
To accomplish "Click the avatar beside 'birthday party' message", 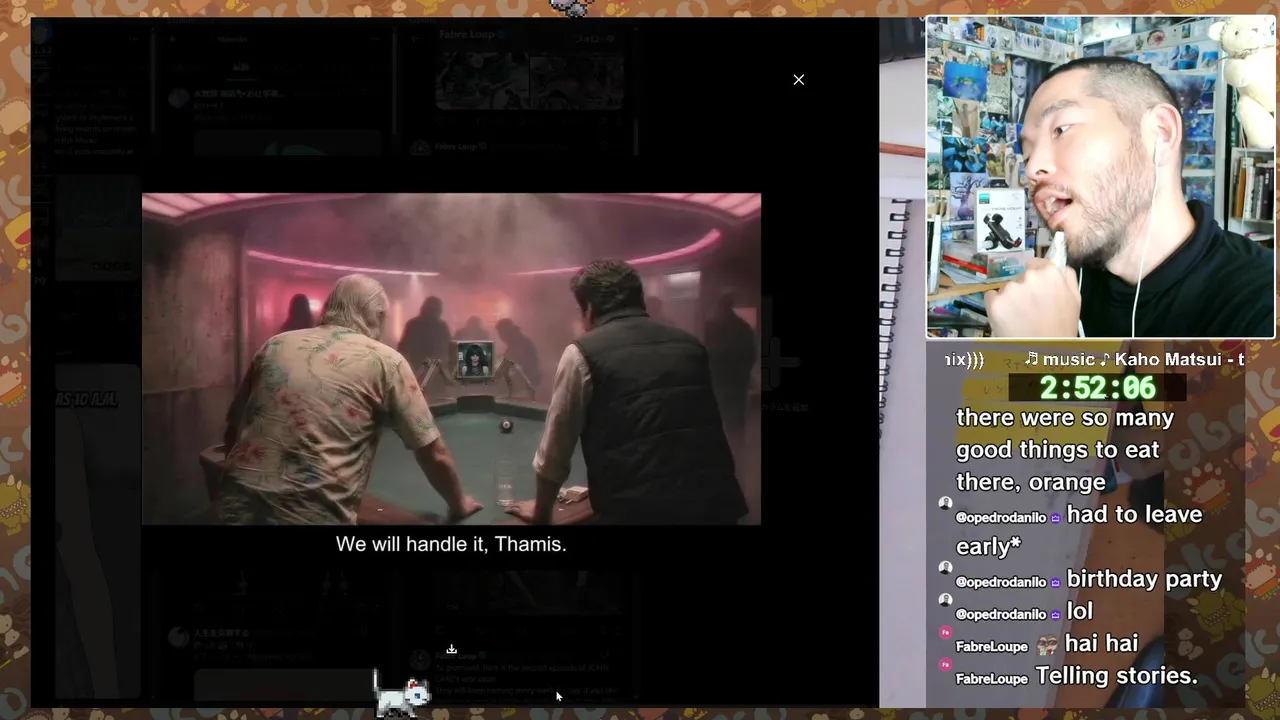I will pyautogui.click(x=945, y=567).
